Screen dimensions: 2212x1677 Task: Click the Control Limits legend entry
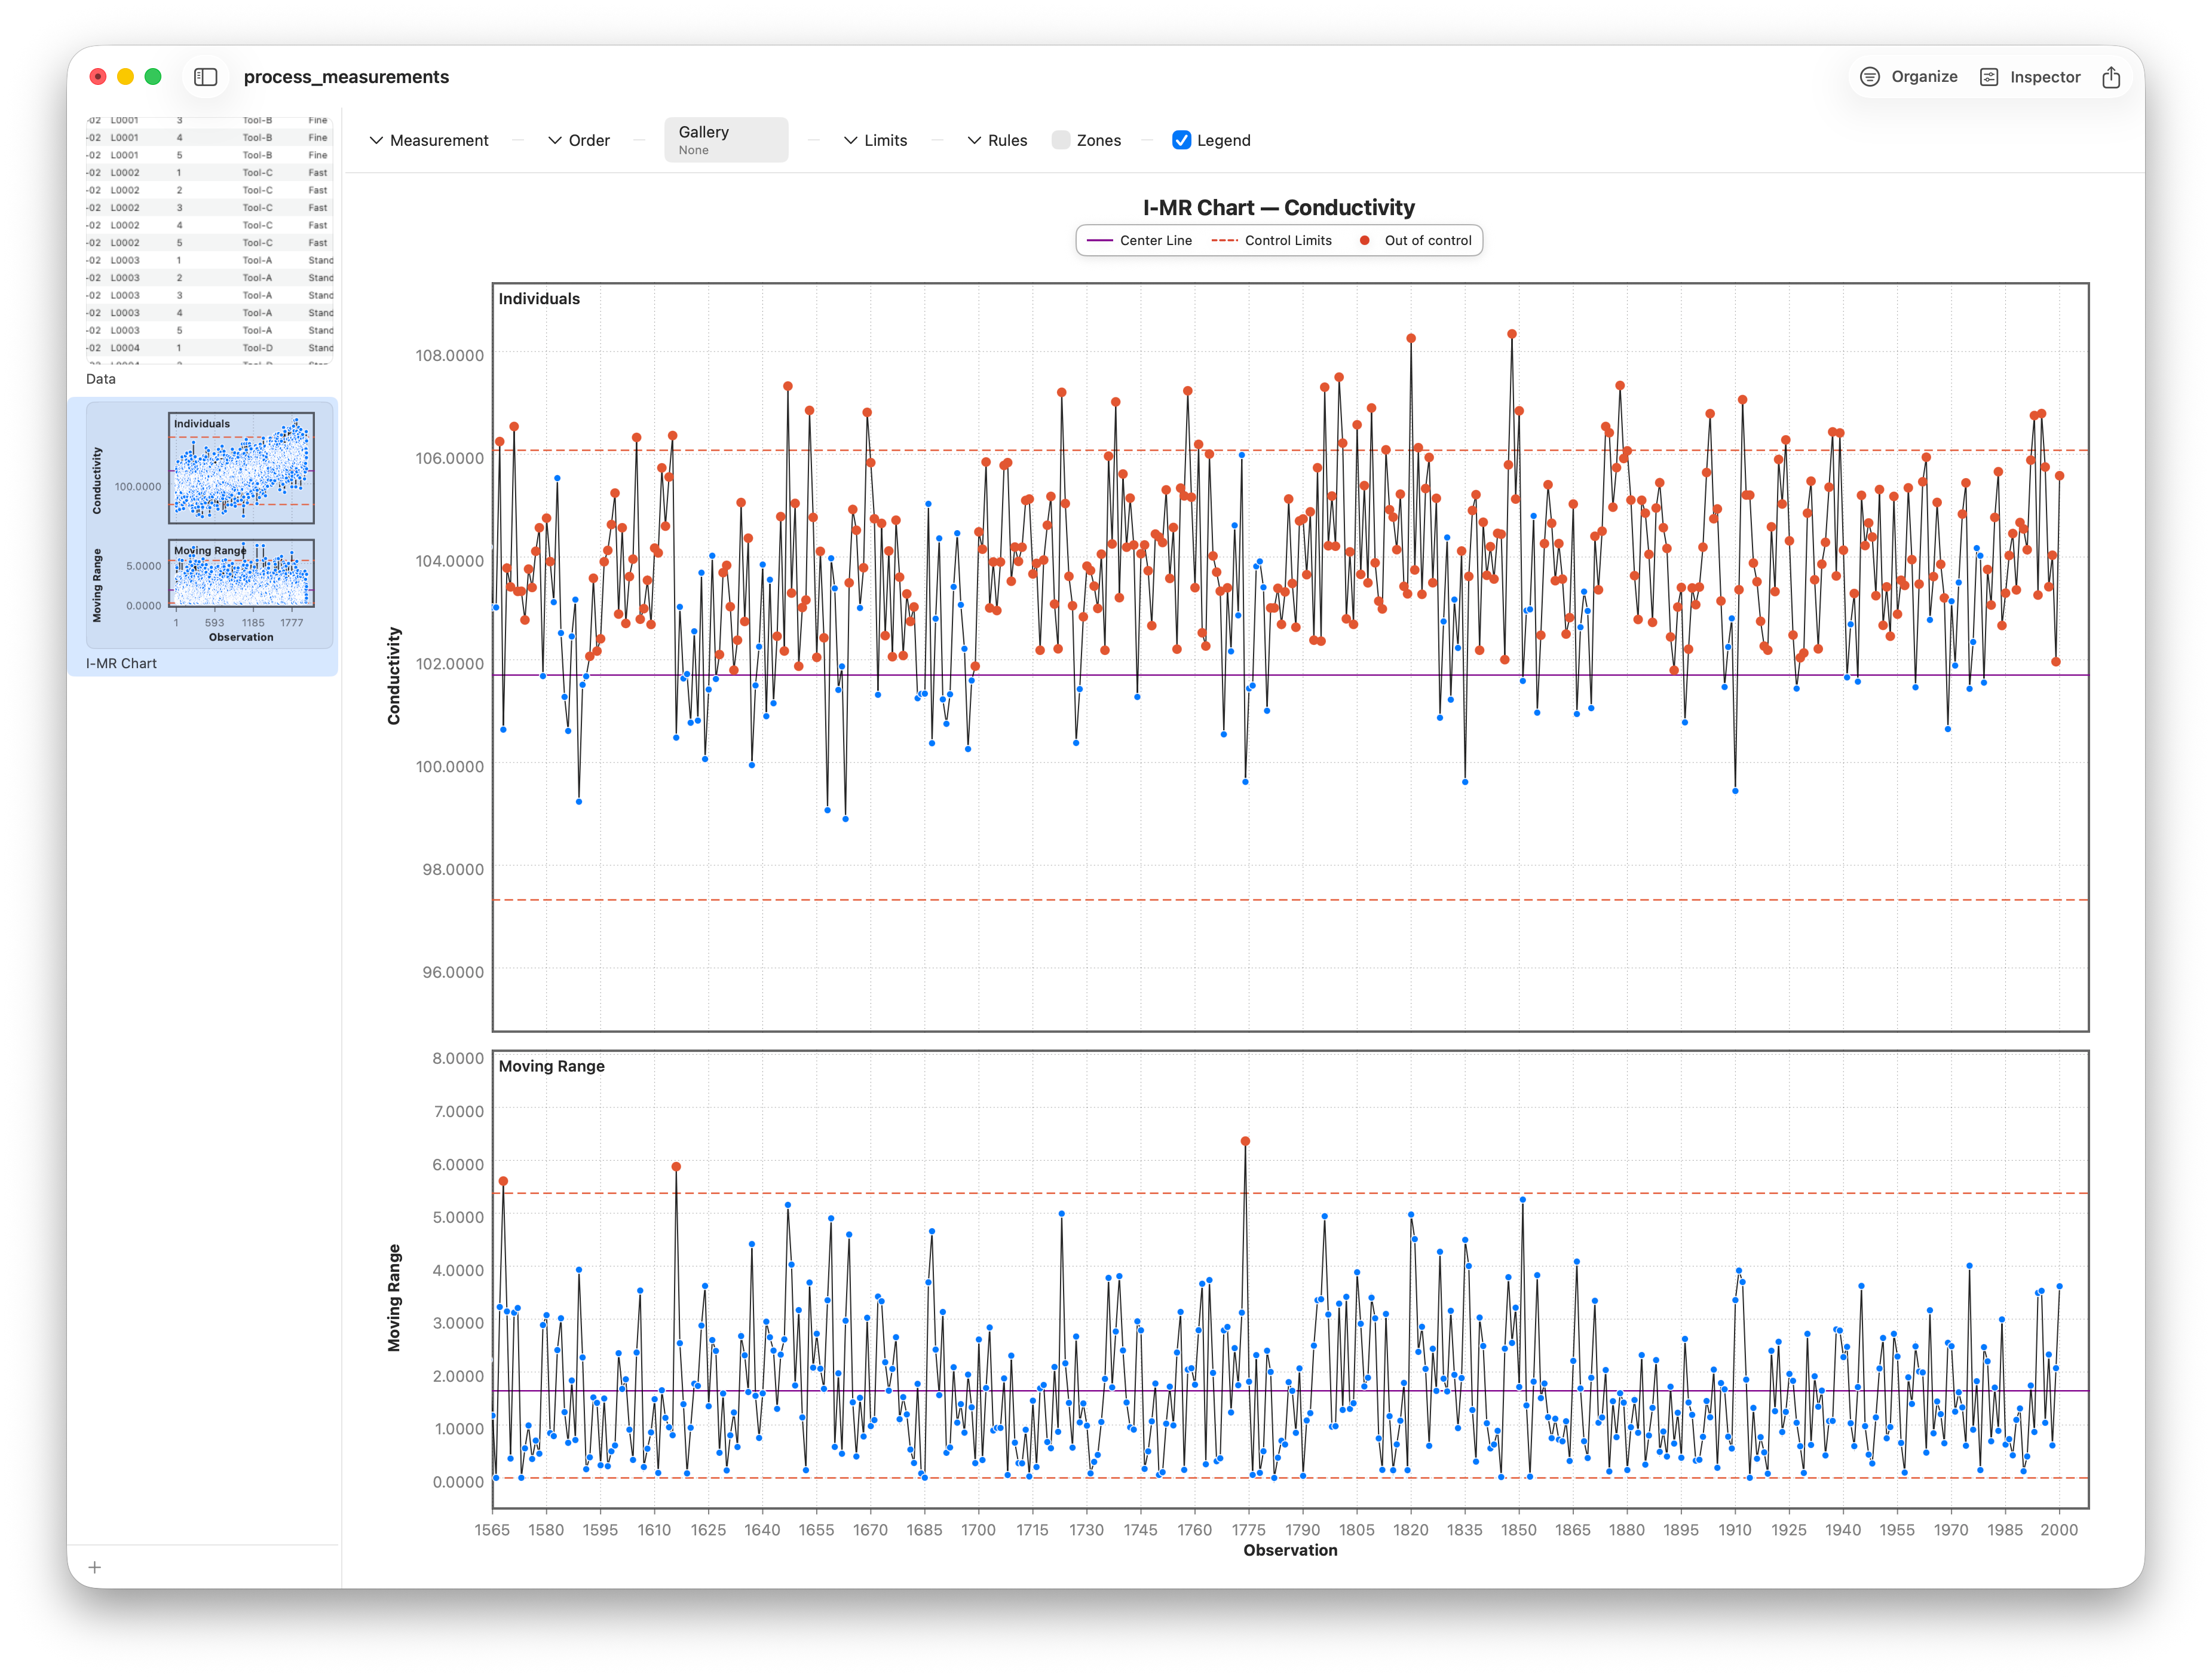pyautogui.click(x=1271, y=241)
